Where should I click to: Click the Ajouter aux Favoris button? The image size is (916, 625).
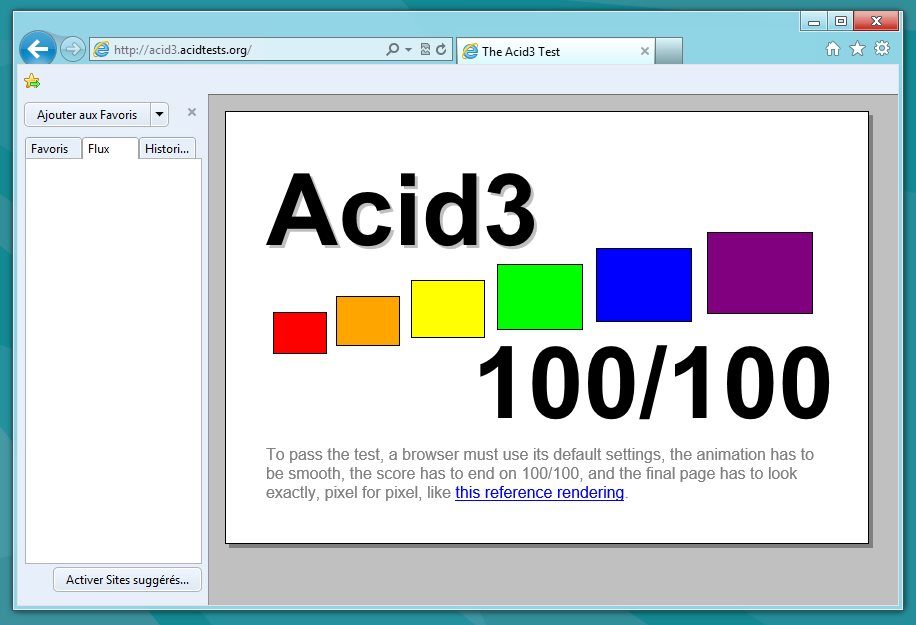(x=87, y=115)
